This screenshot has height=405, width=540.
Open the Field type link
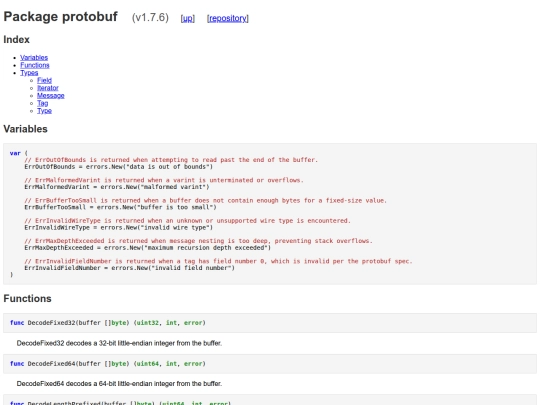44,80
